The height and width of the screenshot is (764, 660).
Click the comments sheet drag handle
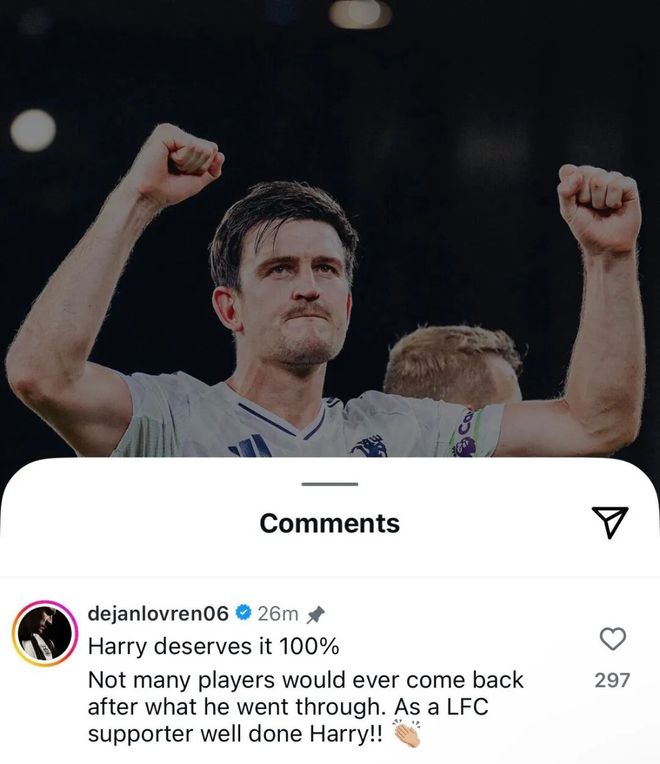tap(330, 484)
